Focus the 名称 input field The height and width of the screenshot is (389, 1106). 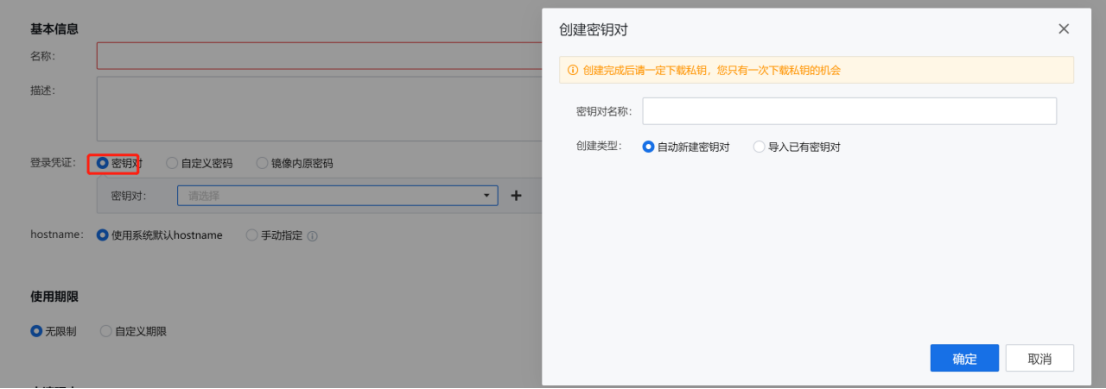pos(319,56)
